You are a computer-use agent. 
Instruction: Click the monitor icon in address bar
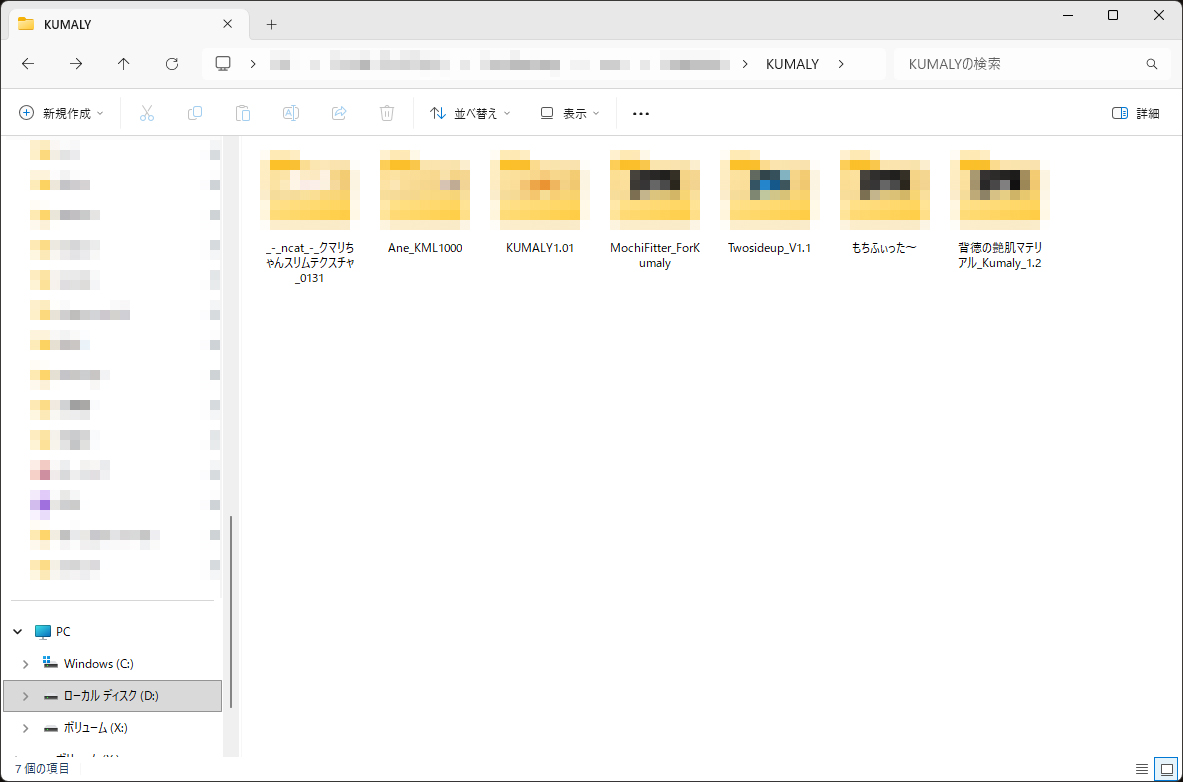tap(223, 64)
